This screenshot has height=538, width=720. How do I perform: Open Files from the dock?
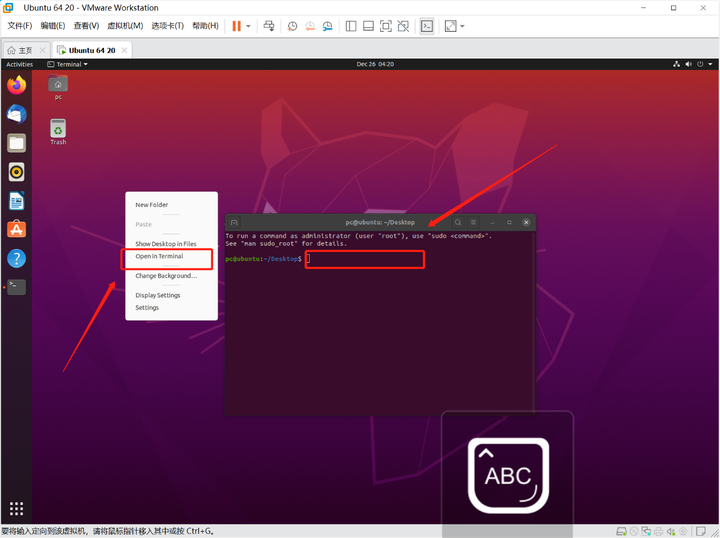point(17,143)
